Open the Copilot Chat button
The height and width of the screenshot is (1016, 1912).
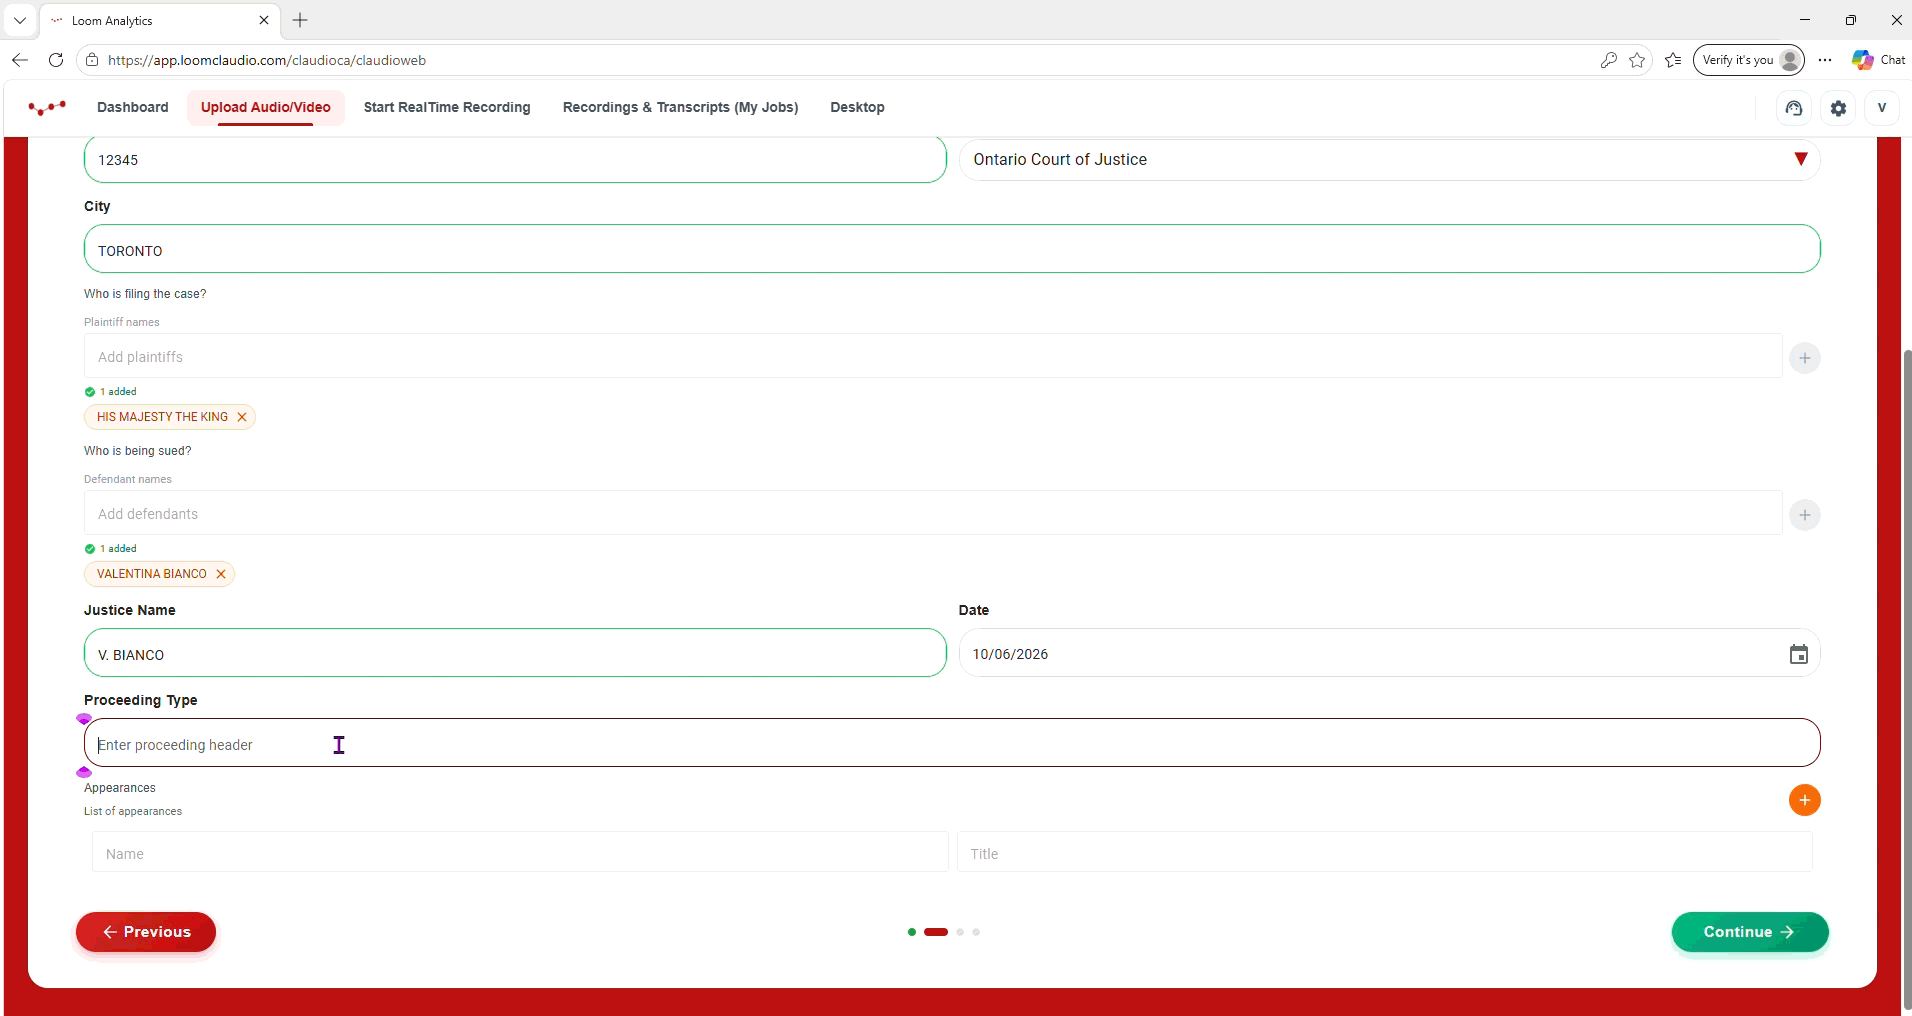(x=1879, y=60)
